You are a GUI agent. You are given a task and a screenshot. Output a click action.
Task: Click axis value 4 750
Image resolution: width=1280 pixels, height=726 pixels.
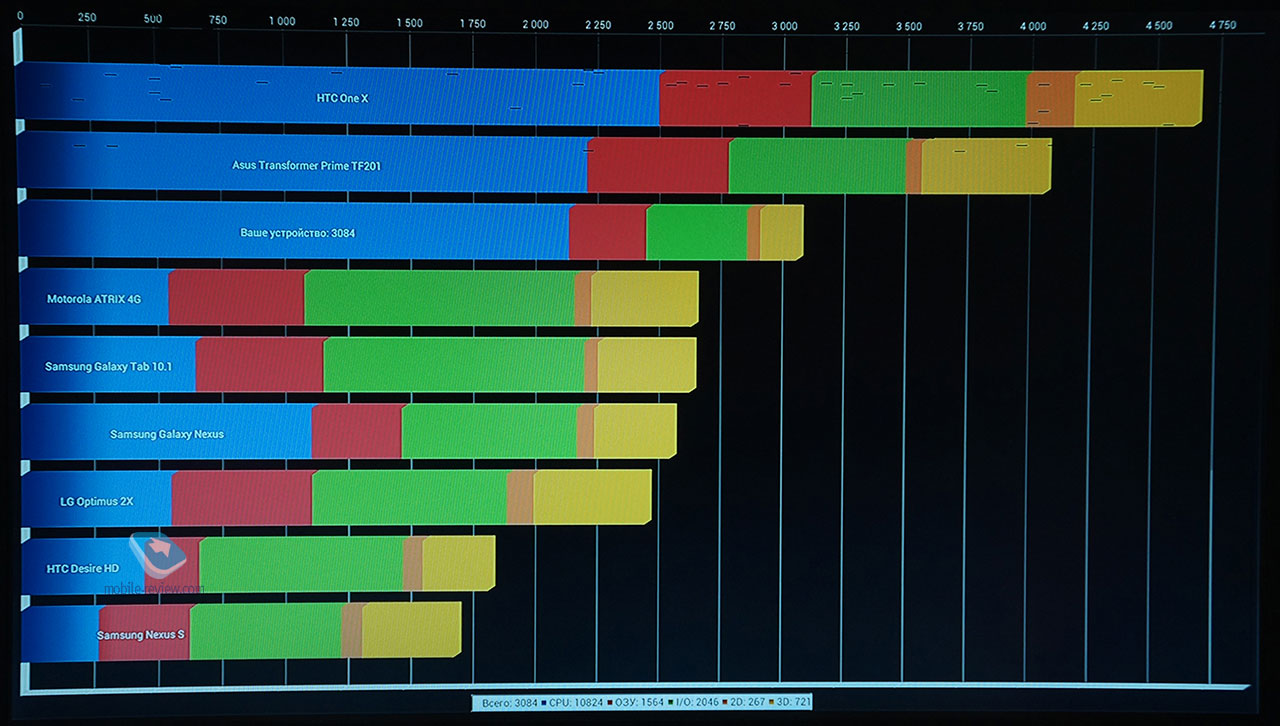(x=1222, y=26)
